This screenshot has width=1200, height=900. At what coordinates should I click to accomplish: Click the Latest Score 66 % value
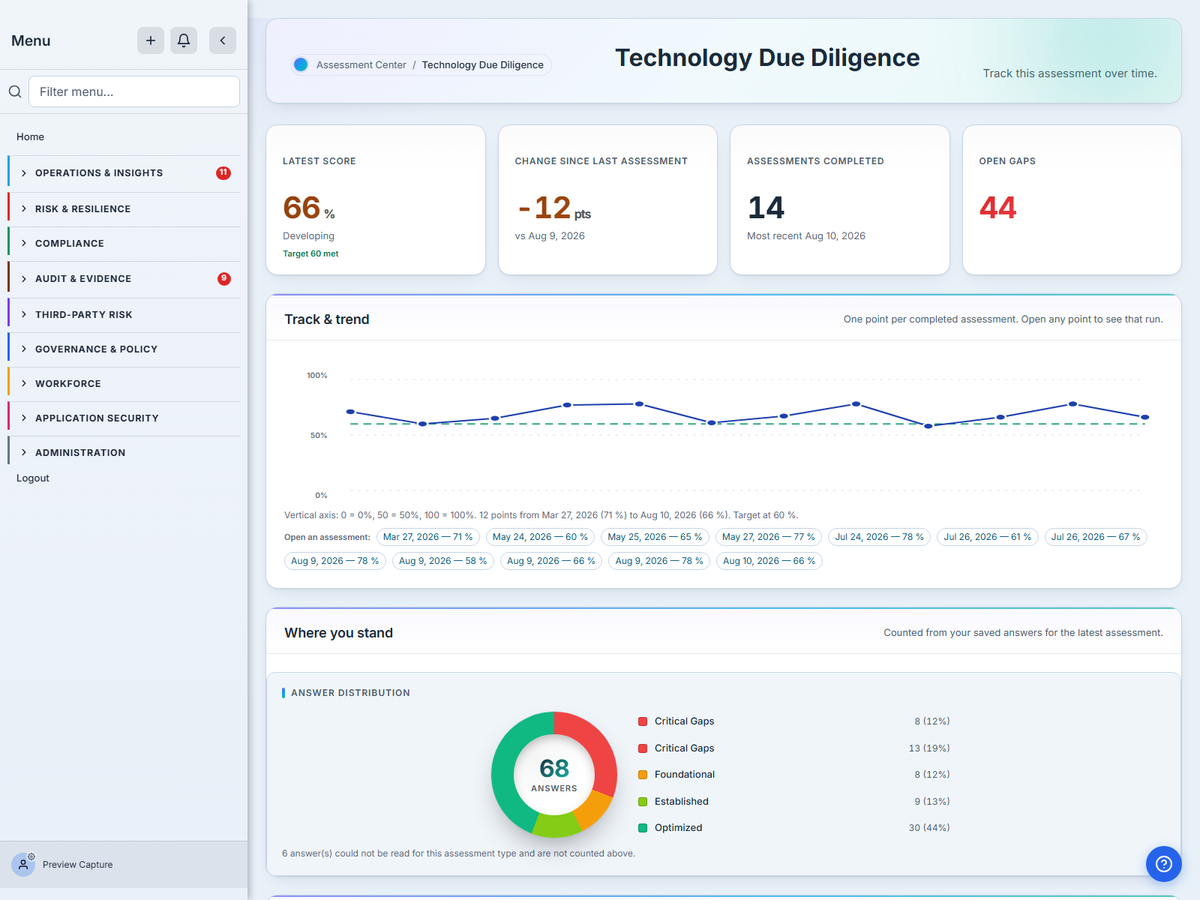coord(309,208)
